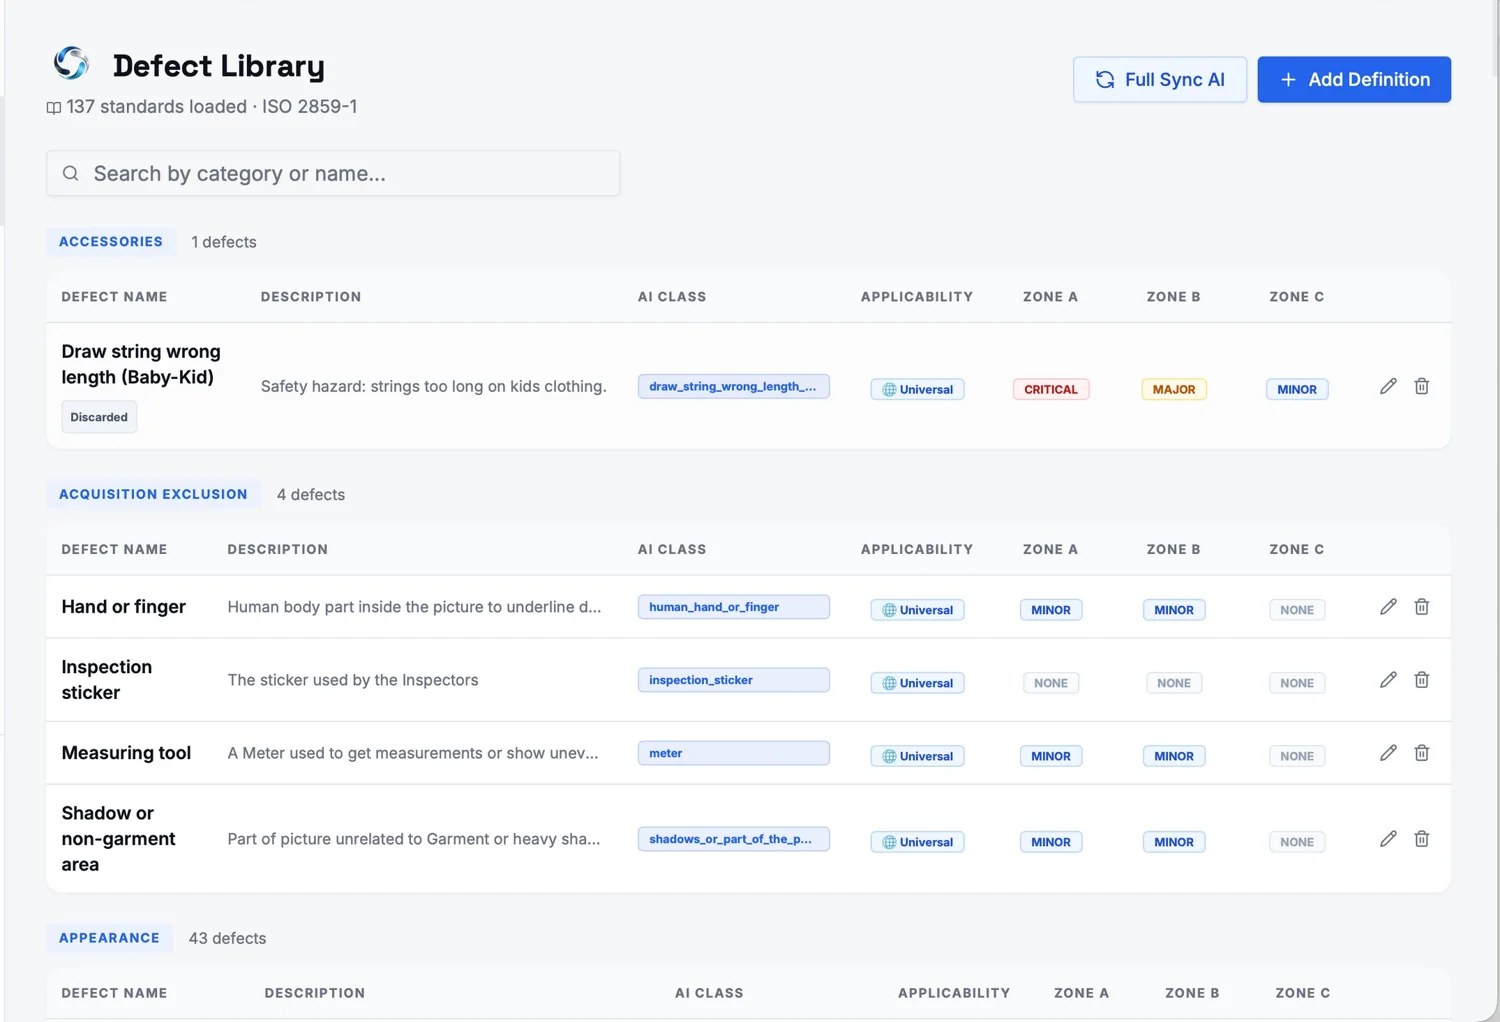Click the CRITICAL Zone A badge
1500x1022 pixels.
1051,389
